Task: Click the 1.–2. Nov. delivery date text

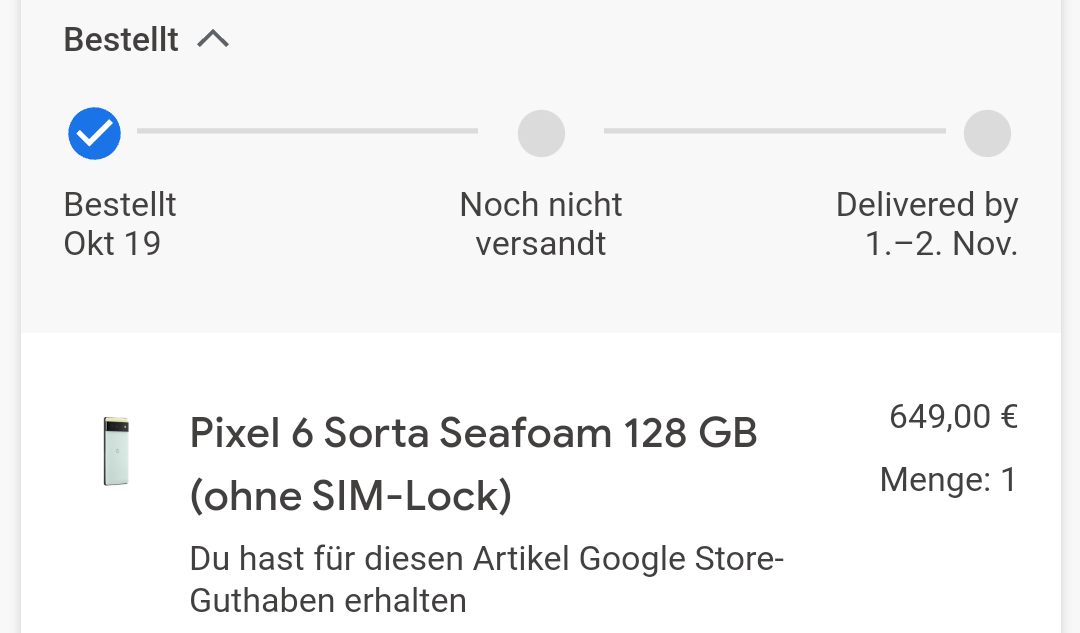Action: (x=941, y=243)
